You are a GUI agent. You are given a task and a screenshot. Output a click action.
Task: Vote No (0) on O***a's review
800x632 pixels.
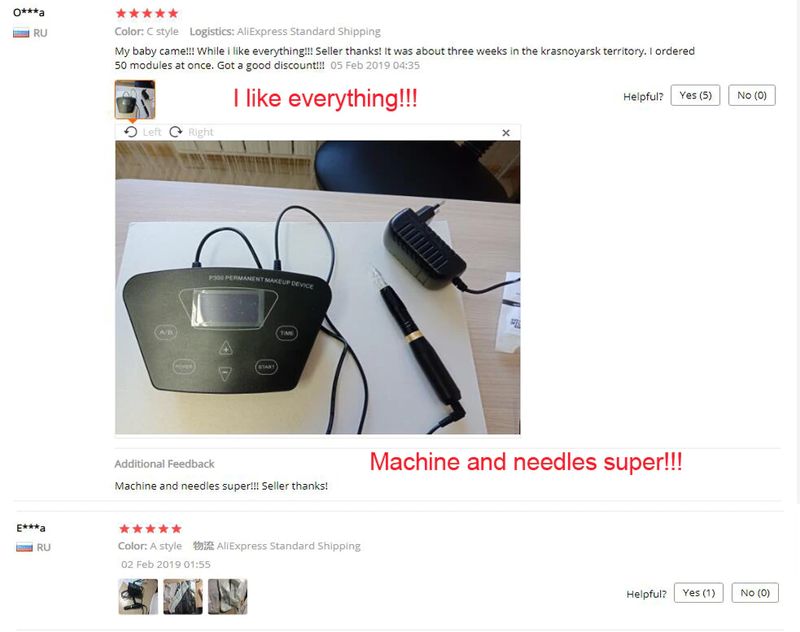(x=752, y=95)
